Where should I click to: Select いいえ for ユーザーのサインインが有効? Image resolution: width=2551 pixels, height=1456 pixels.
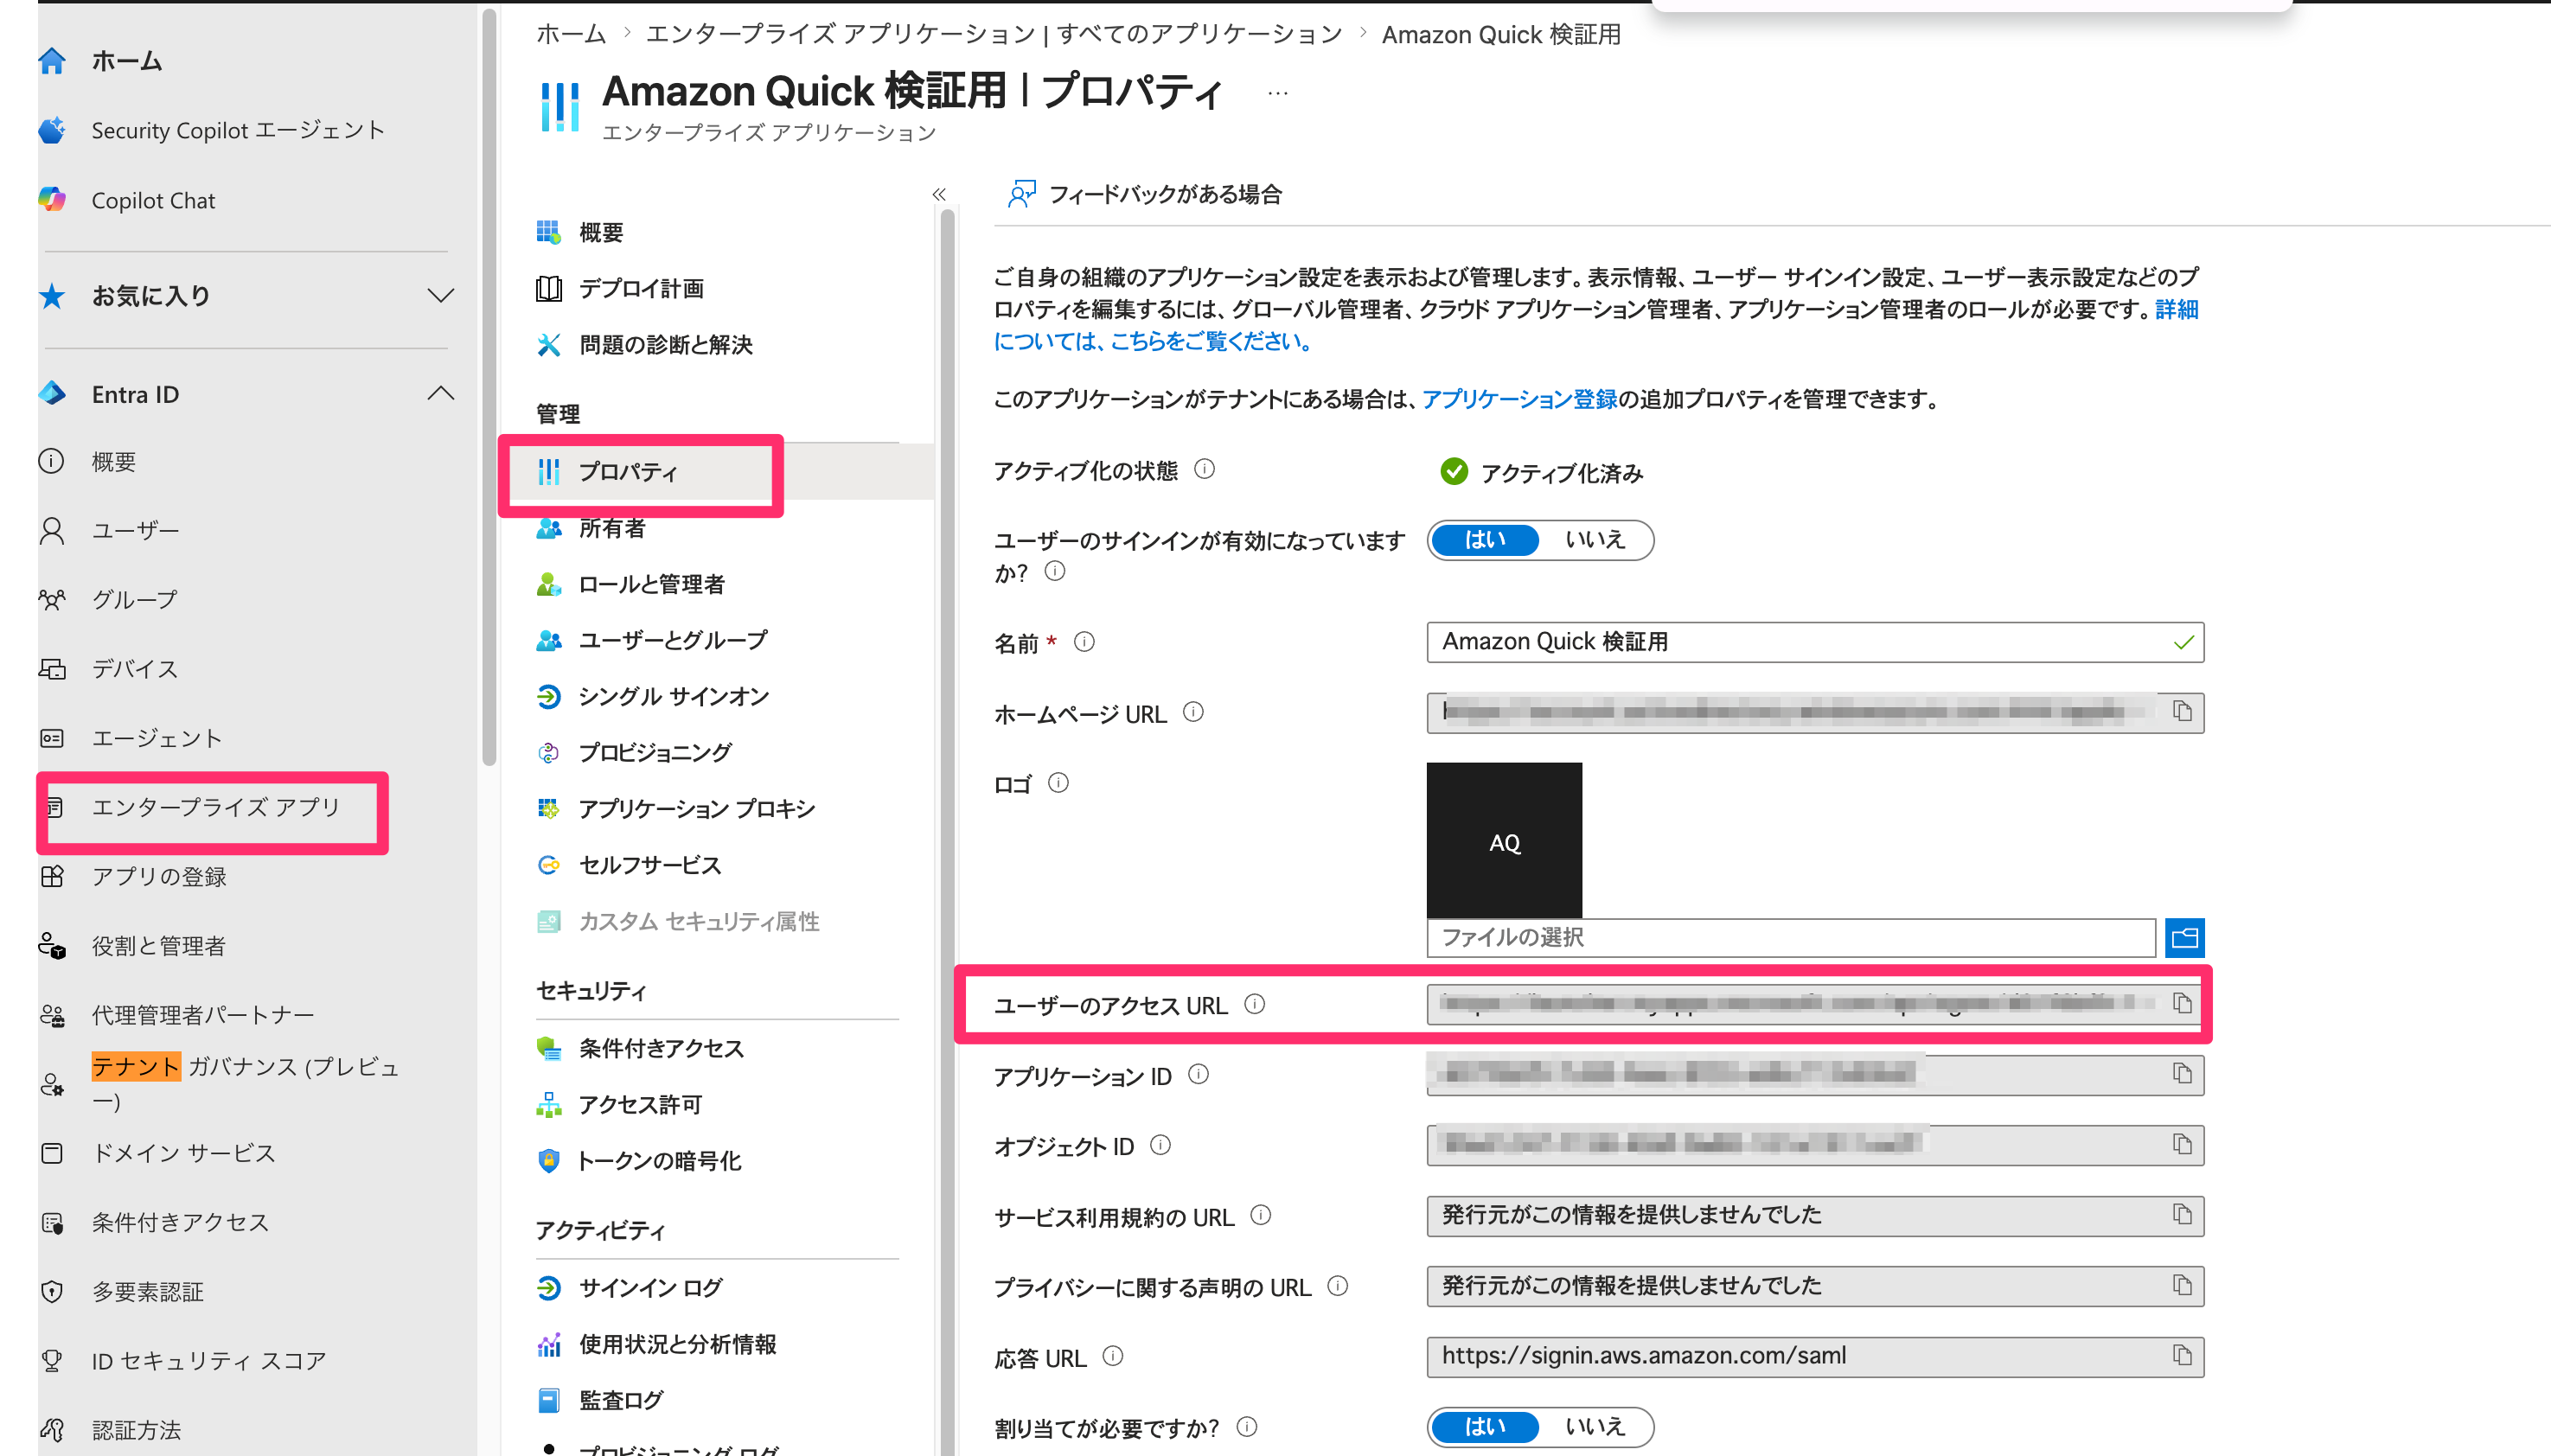(1595, 540)
